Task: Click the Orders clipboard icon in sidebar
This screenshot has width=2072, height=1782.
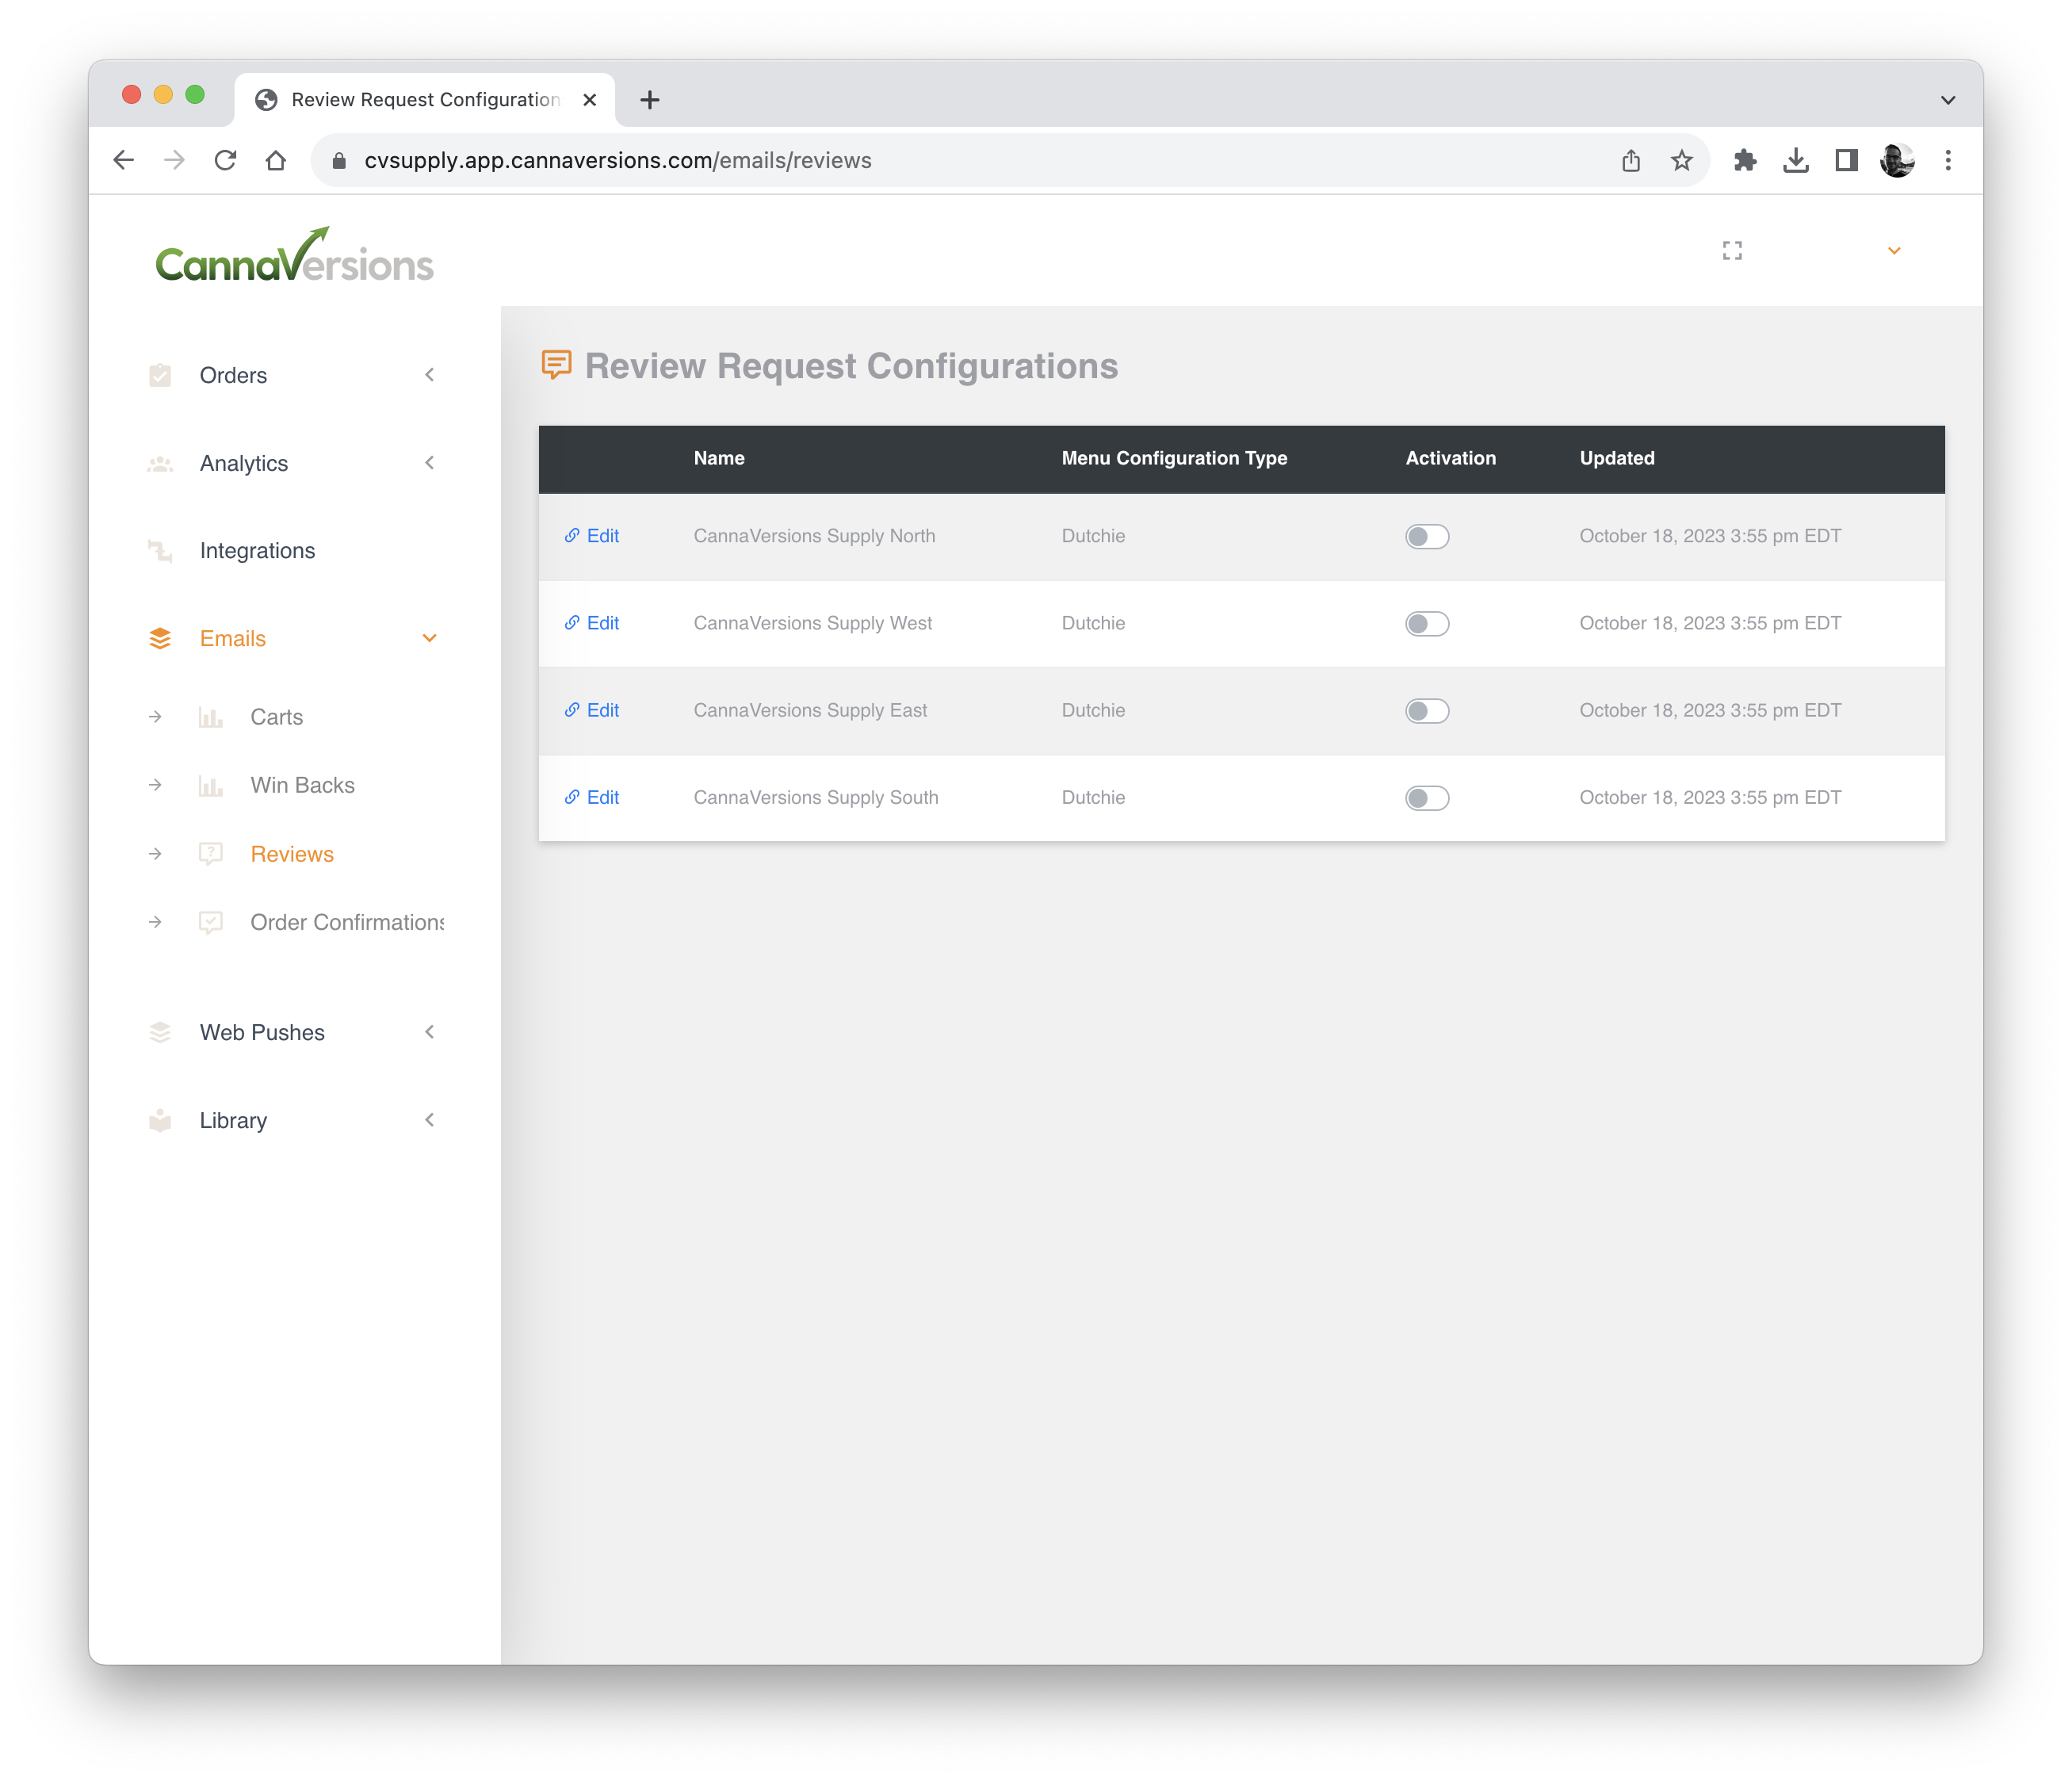Action: coord(160,376)
